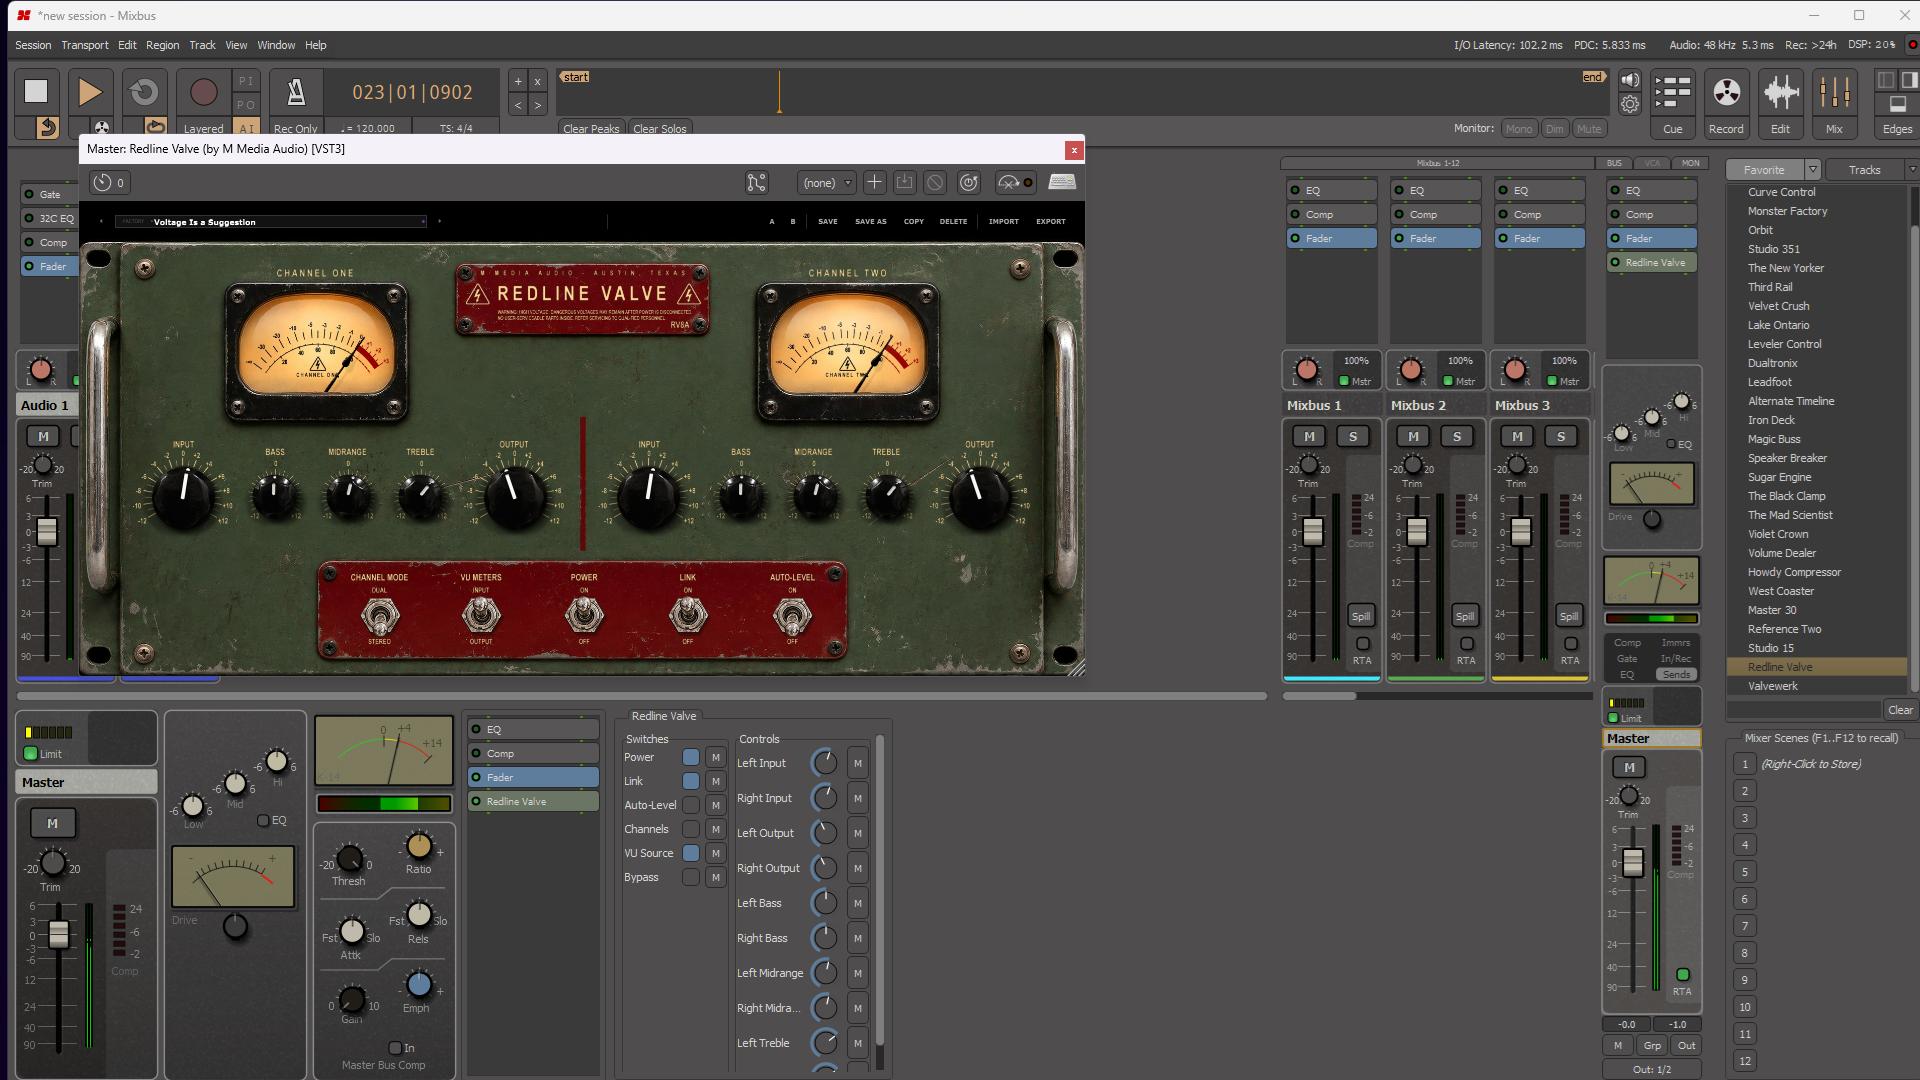Click EXPORT in the plugin header
The width and height of the screenshot is (1920, 1080).
pos(1051,222)
